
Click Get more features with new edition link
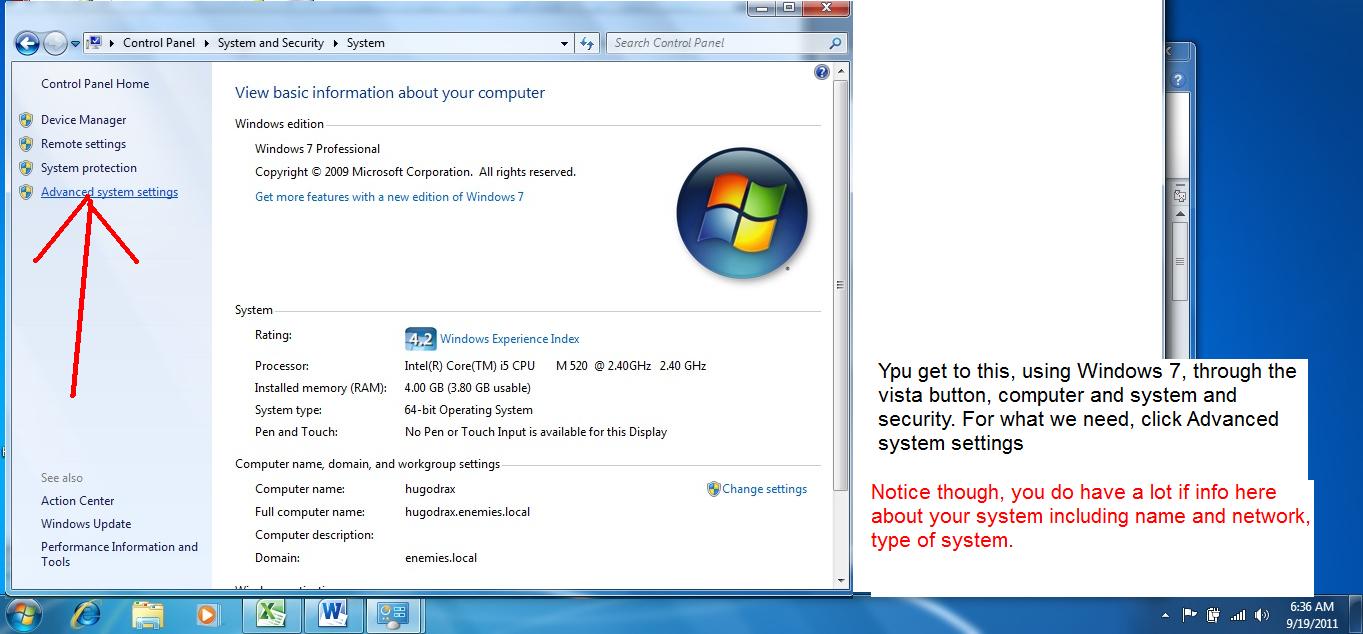pyautogui.click(x=389, y=197)
